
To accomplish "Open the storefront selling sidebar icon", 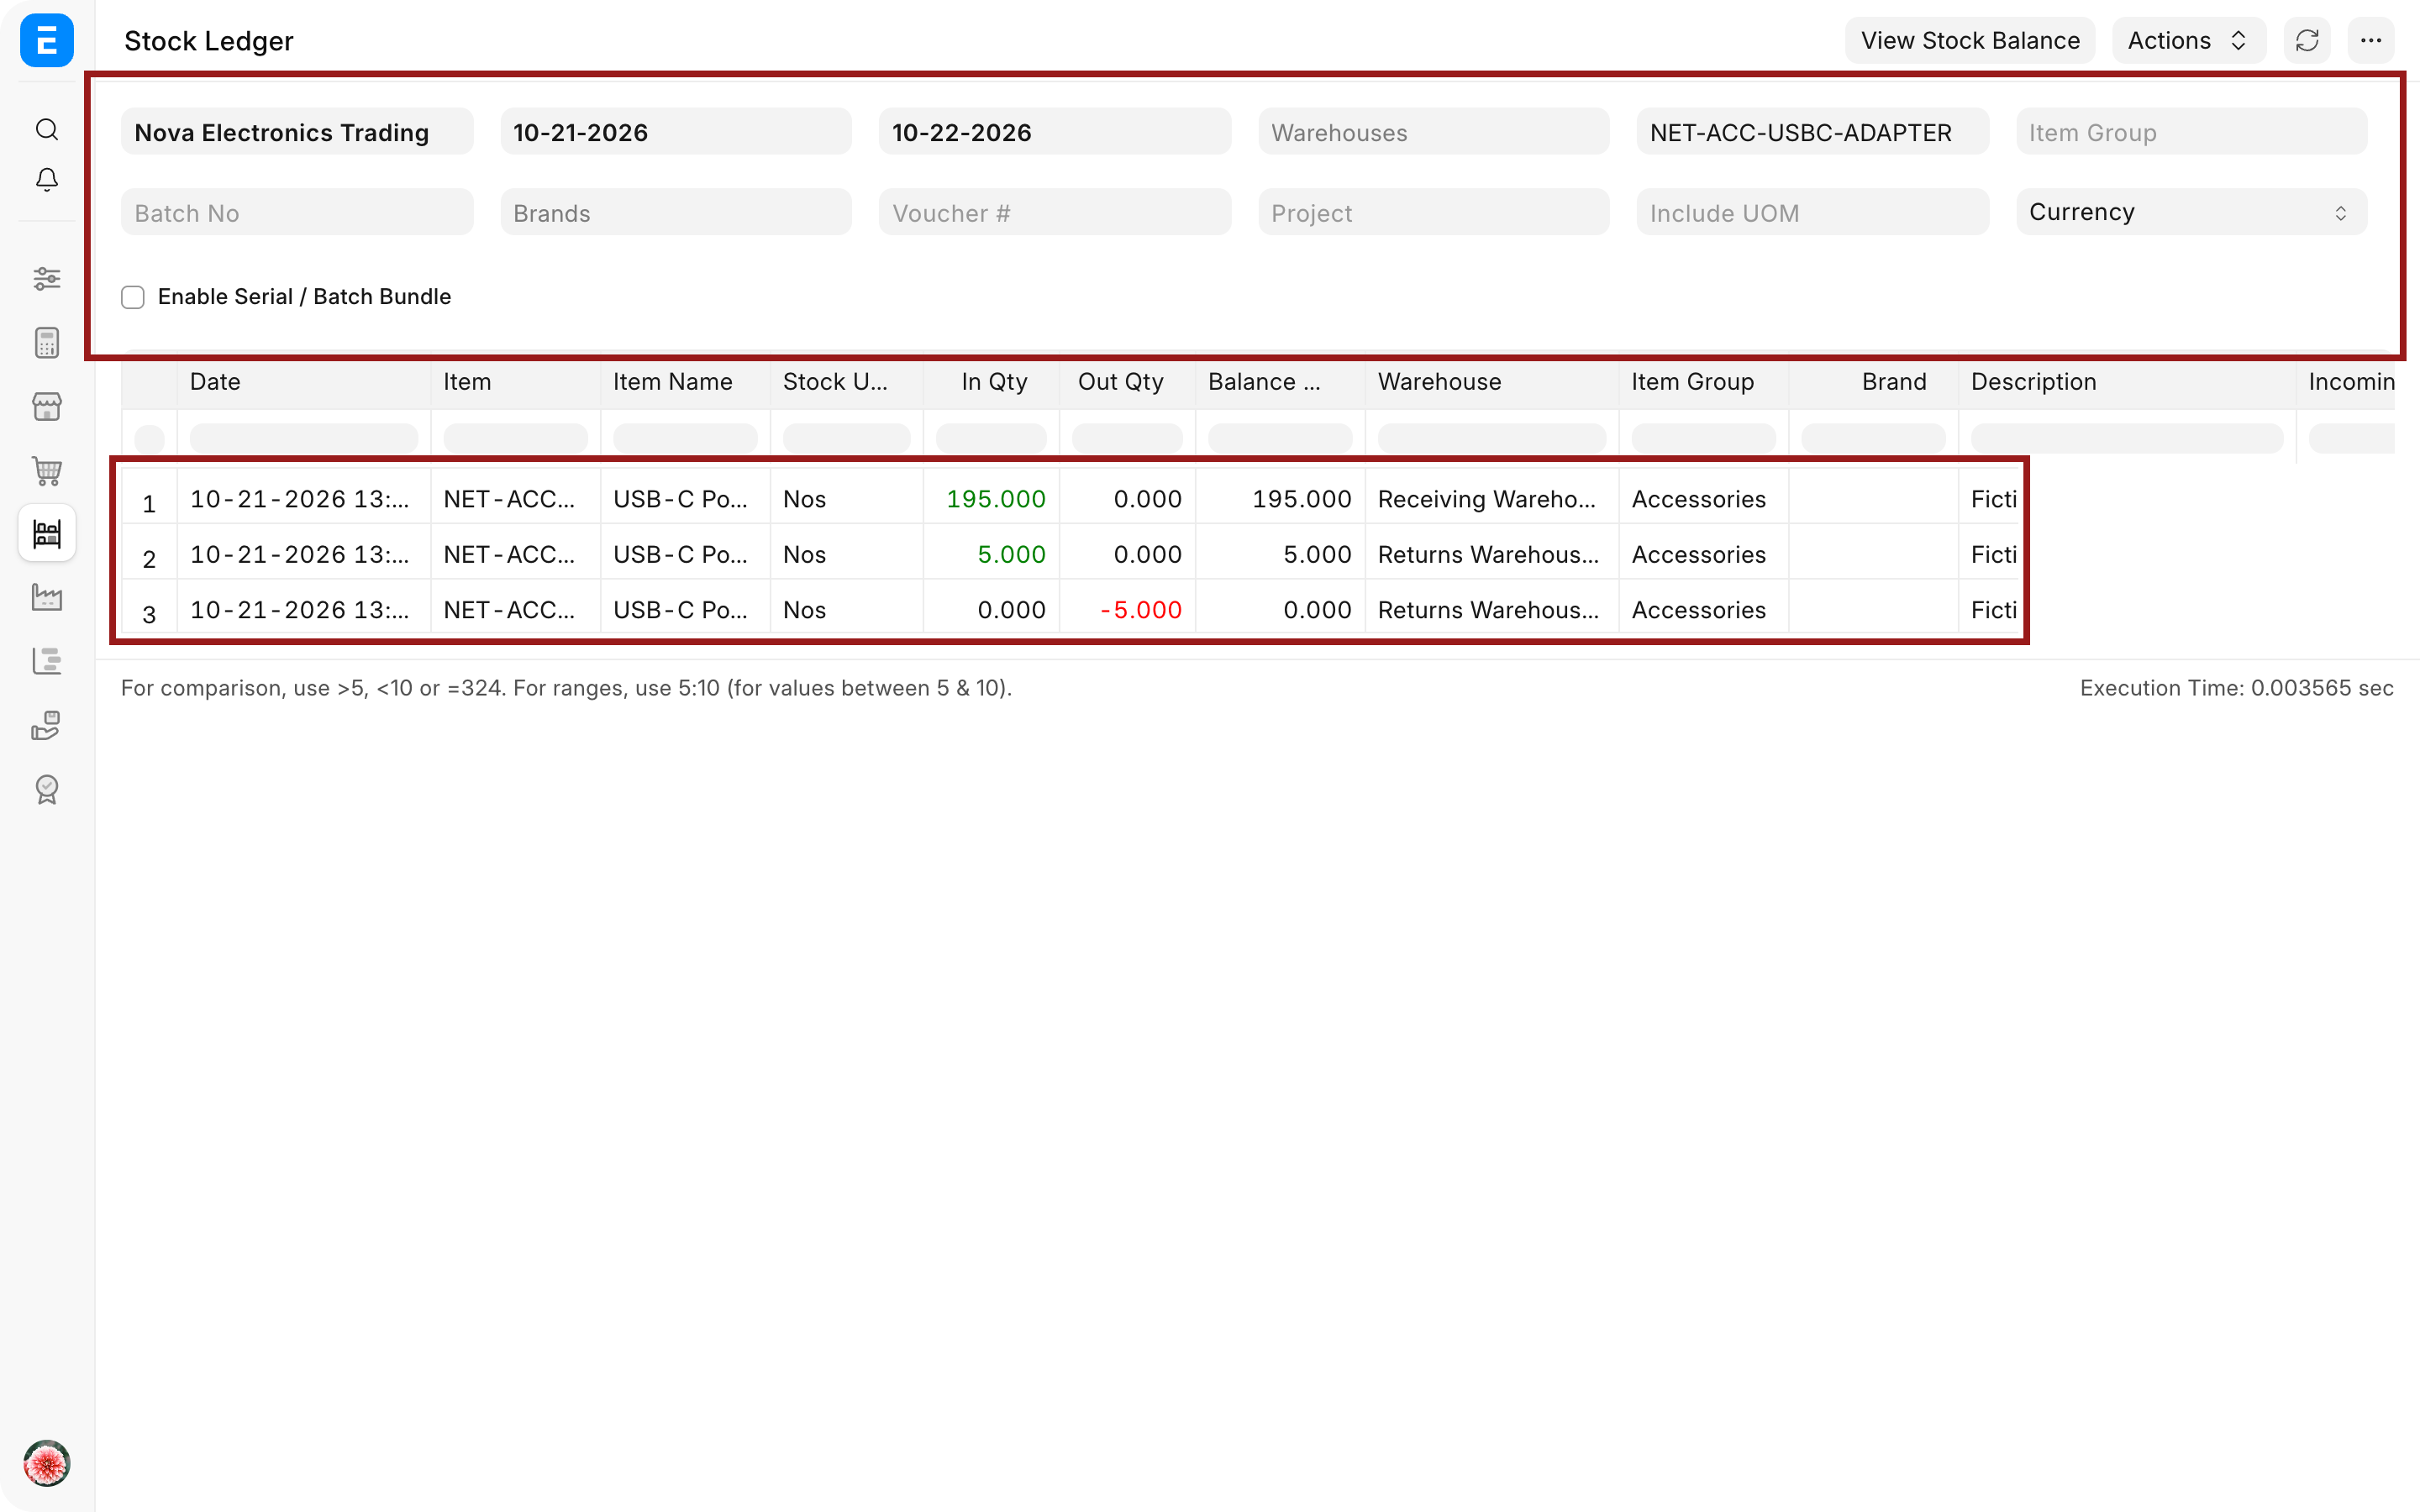I will (47, 406).
